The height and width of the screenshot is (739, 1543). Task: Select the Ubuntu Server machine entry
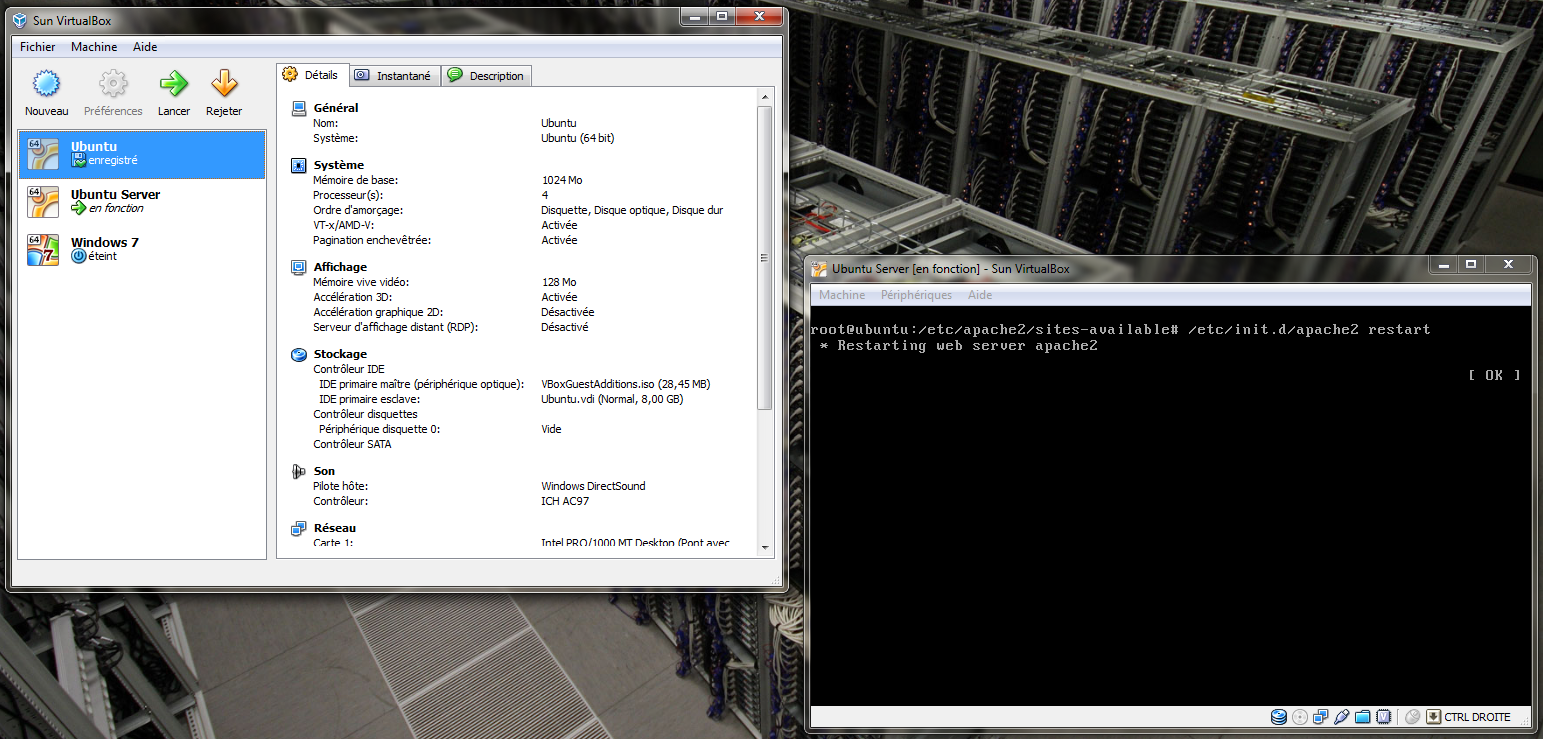141,202
